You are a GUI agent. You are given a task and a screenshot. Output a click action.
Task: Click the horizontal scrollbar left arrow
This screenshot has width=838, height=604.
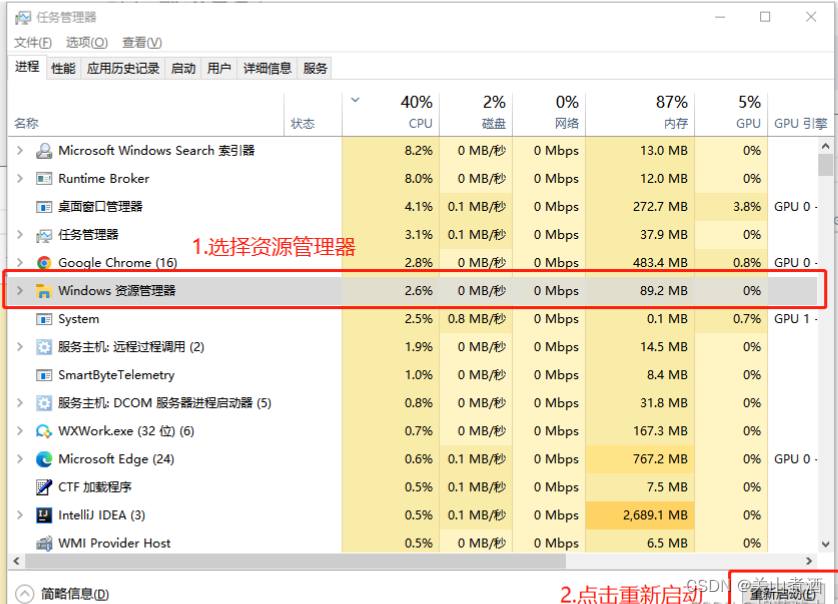pyautogui.click(x=17, y=561)
